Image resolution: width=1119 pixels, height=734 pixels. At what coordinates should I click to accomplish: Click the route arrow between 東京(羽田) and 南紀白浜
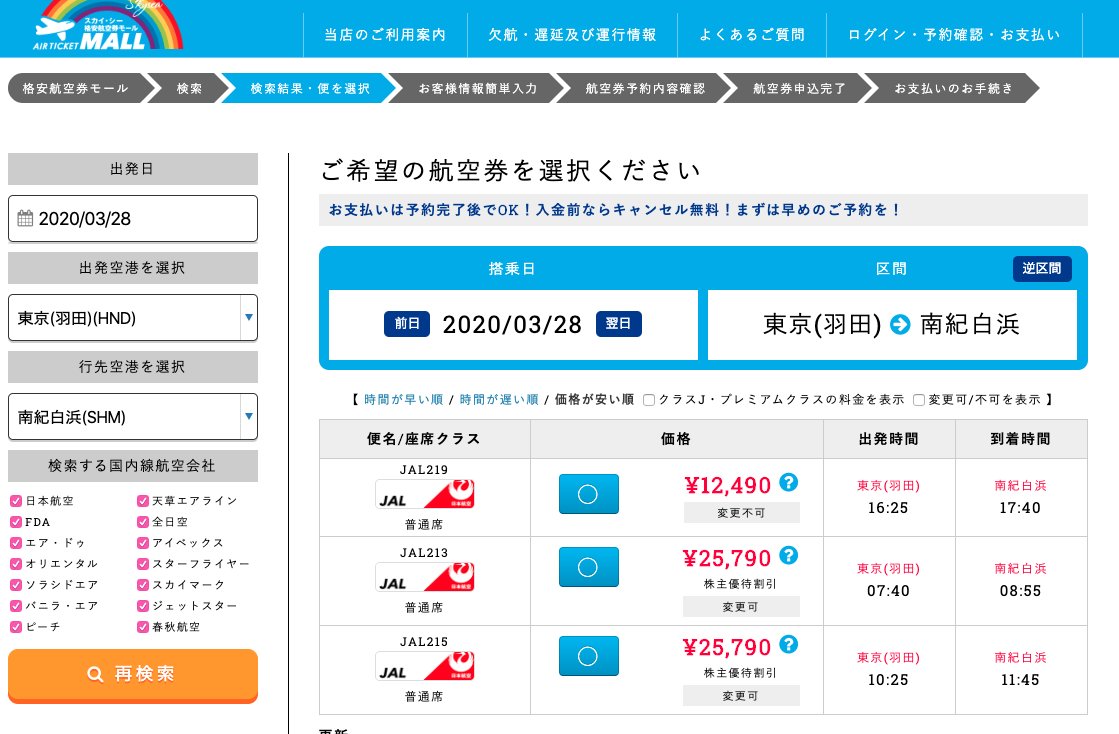point(901,325)
